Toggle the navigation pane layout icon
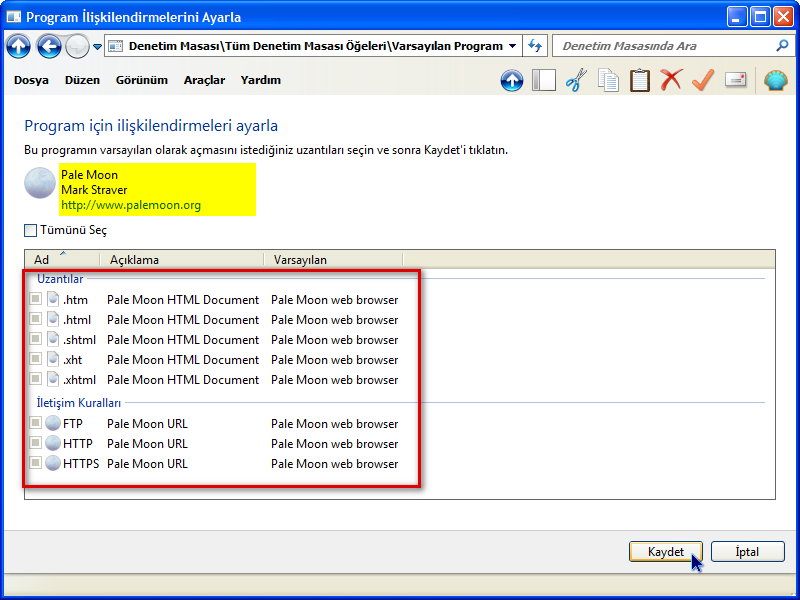This screenshot has width=800, height=600. pos(543,81)
